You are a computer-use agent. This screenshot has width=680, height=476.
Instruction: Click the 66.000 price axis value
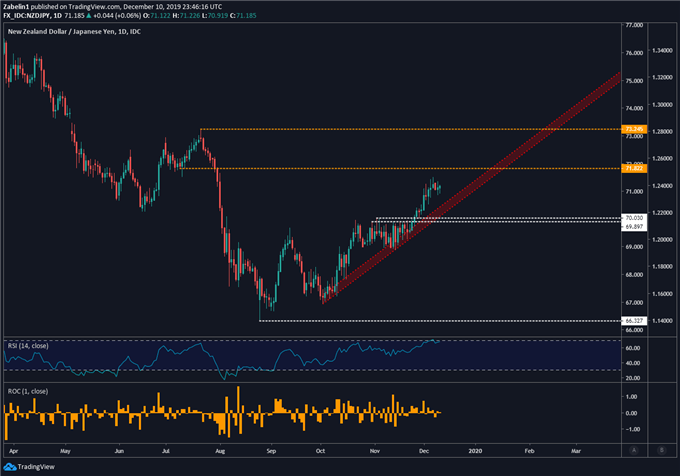coord(634,330)
